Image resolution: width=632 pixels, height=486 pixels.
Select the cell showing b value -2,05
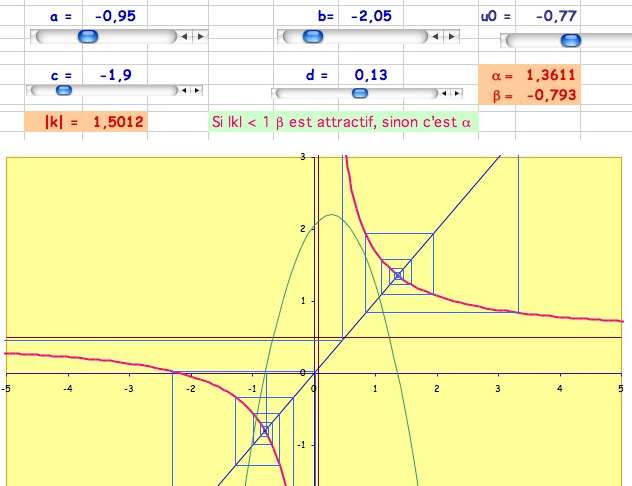pos(371,16)
